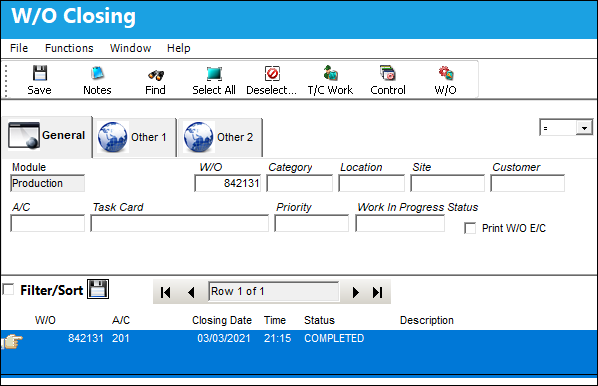Click the Status column header
Viewport: 598px width, 386px height.
point(319,320)
